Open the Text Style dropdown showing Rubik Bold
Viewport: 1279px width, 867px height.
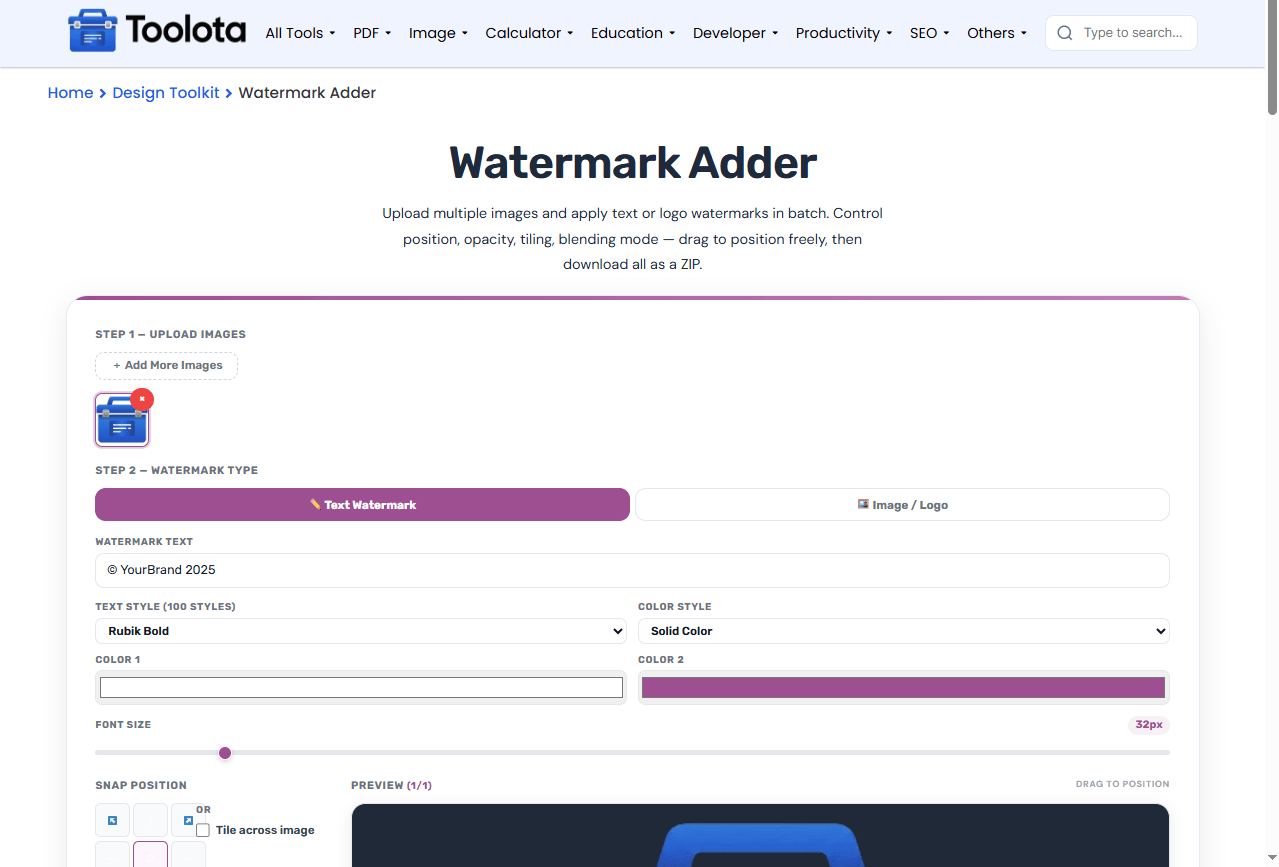[361, 631]
